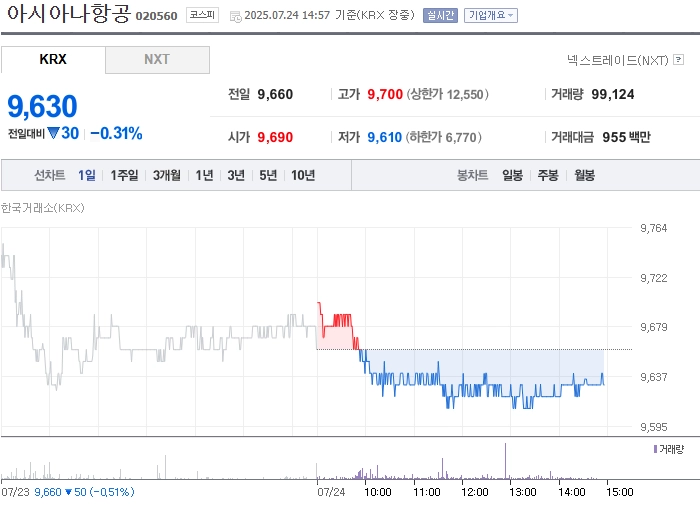Click the 한국거래소(KRX) chart label
The height and width of the screenshot is (505, 700).
[42, 208]
